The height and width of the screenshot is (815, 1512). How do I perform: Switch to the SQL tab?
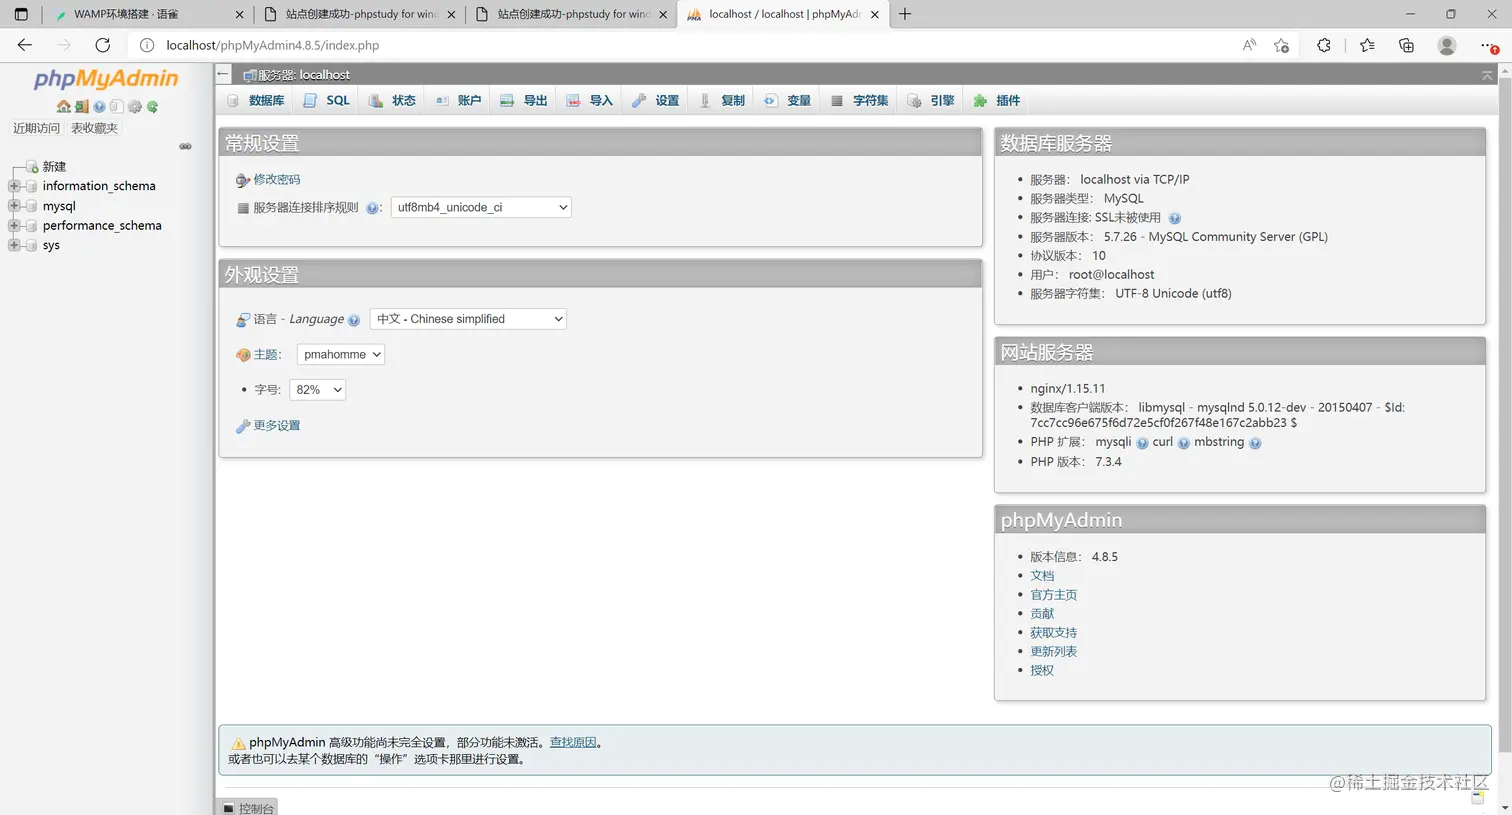pyautogui.click(x=327, y=101)
